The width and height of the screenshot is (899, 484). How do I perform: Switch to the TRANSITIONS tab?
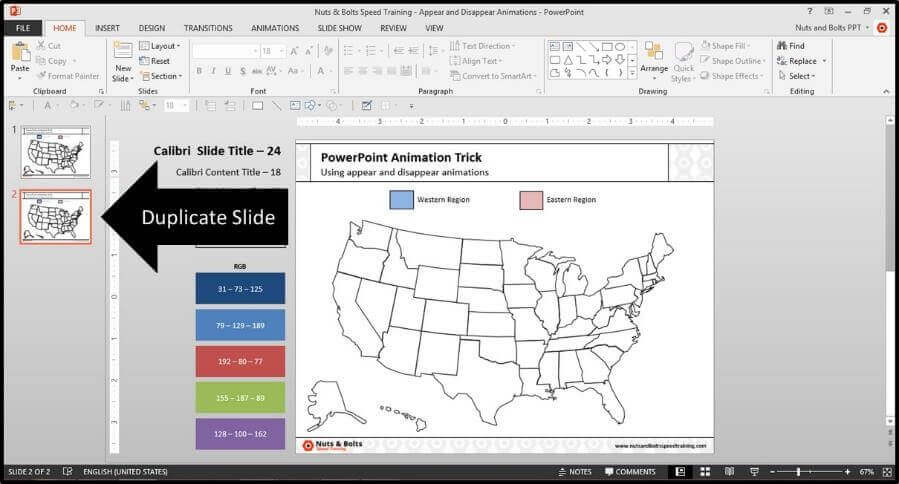[208, 28]
